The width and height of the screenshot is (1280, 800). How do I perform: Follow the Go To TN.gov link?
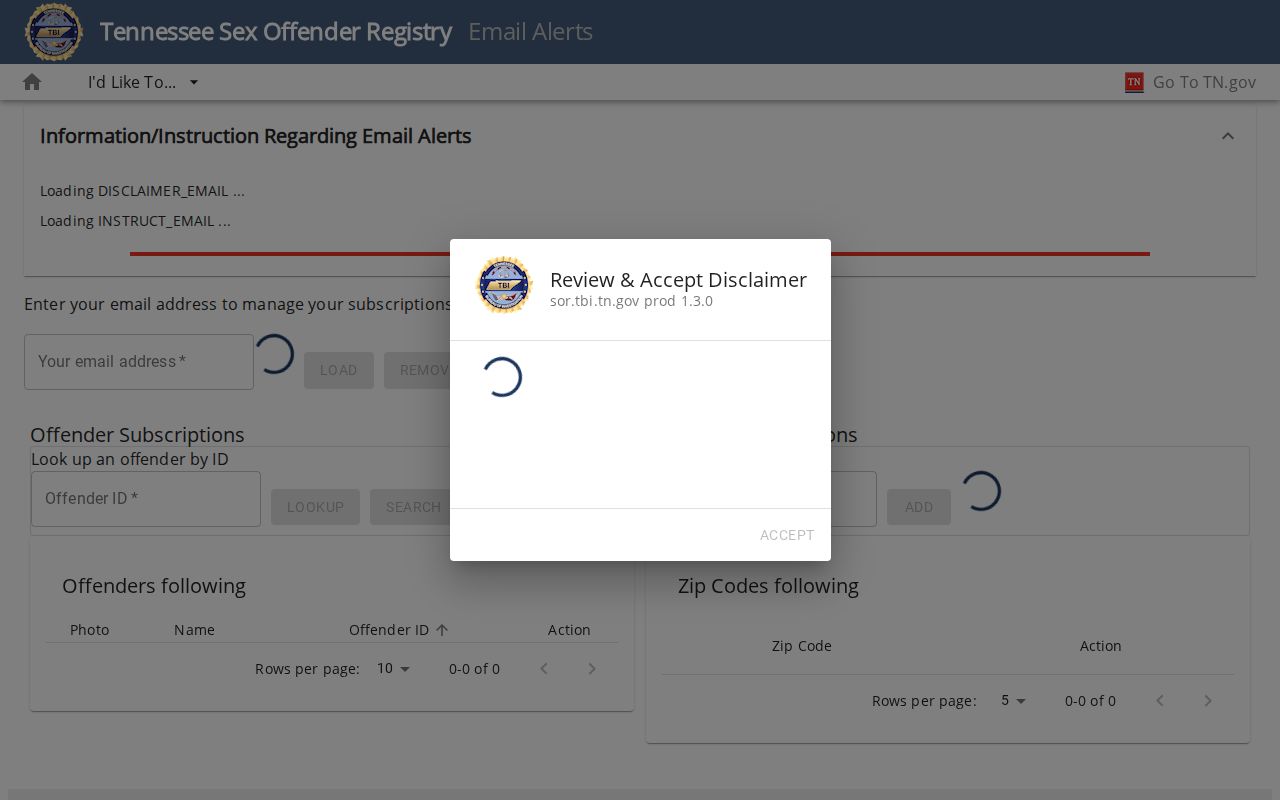coord(1204,82)
